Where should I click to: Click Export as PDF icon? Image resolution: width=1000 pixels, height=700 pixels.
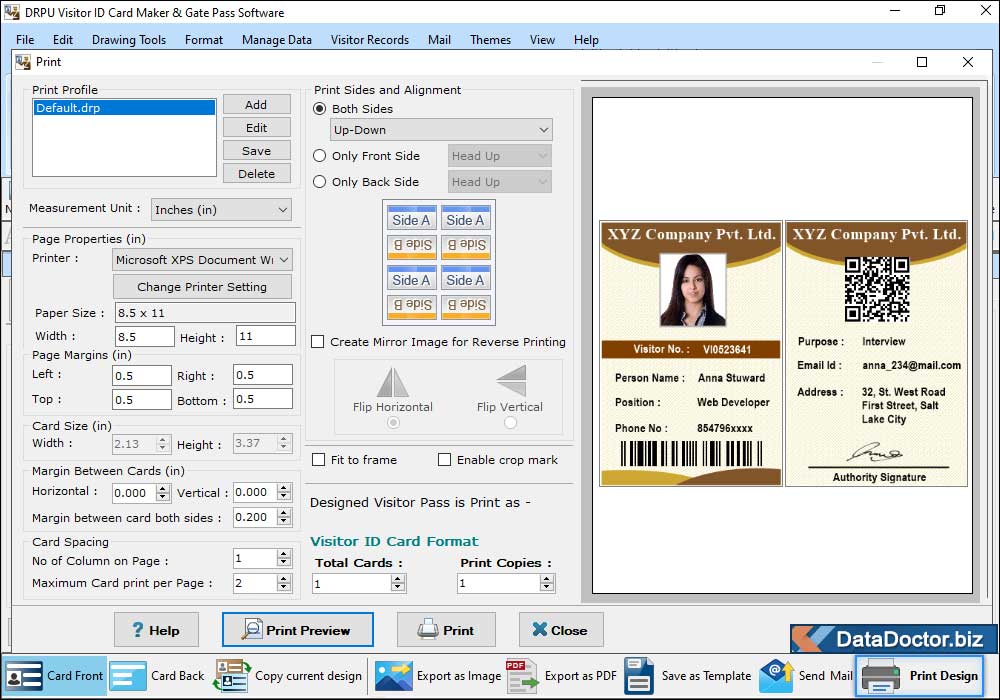click(522, 676)
